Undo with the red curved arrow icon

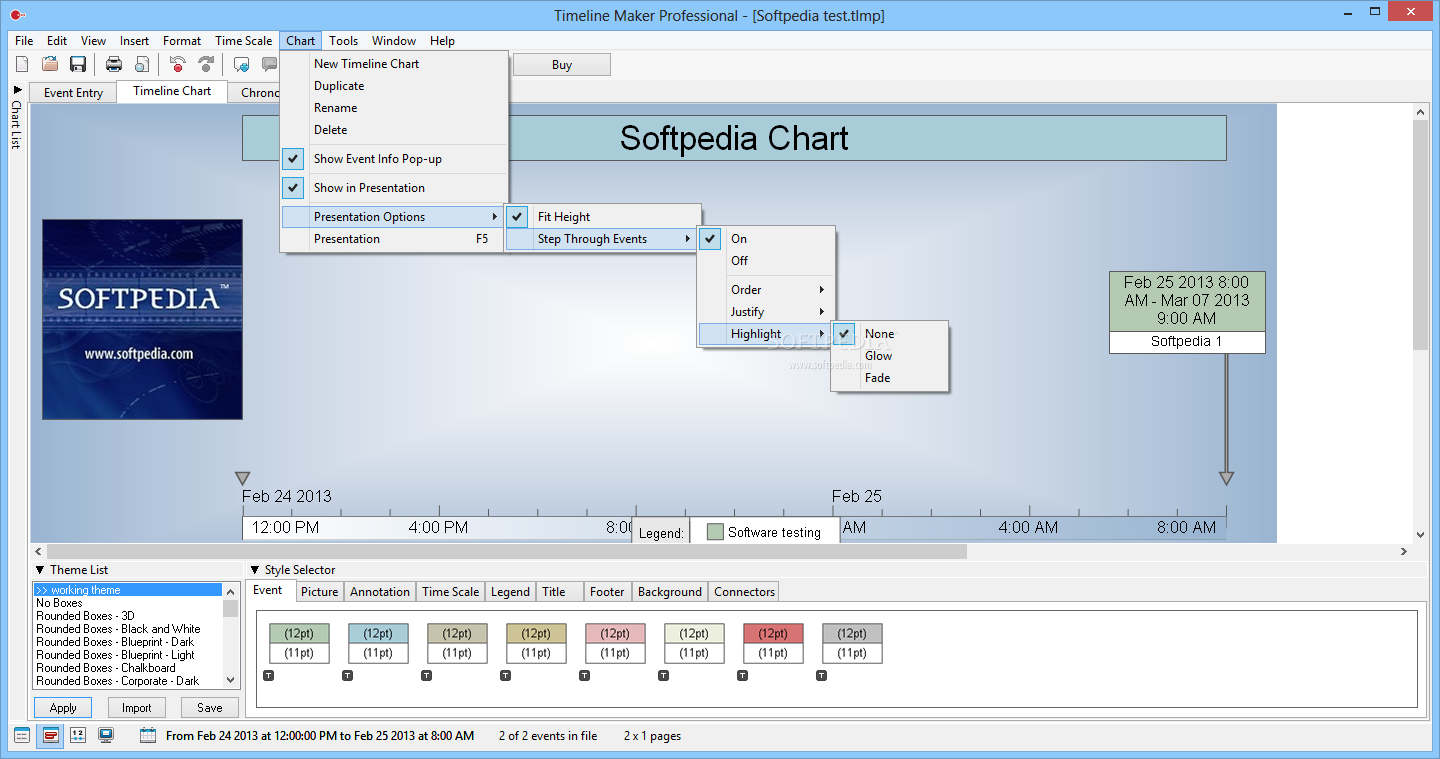[x=178, y=64]
